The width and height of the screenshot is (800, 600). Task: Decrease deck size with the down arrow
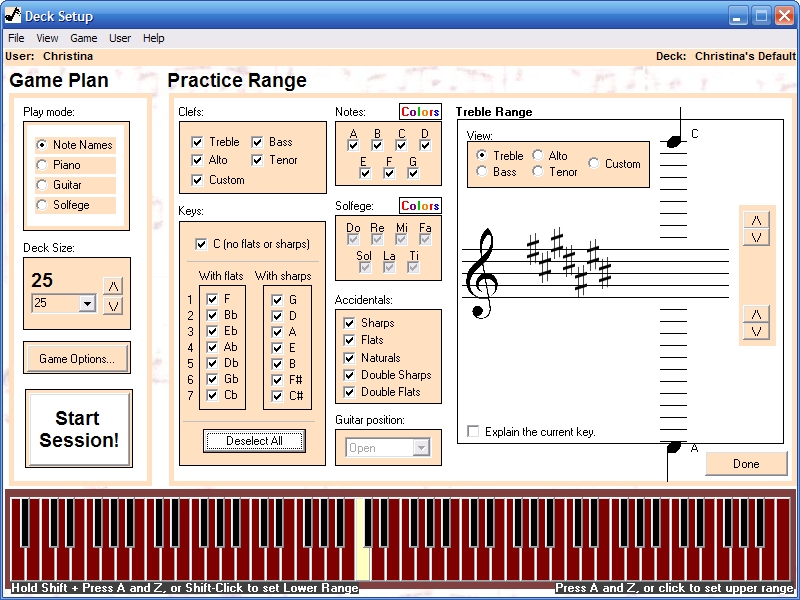tap(113, 306)
